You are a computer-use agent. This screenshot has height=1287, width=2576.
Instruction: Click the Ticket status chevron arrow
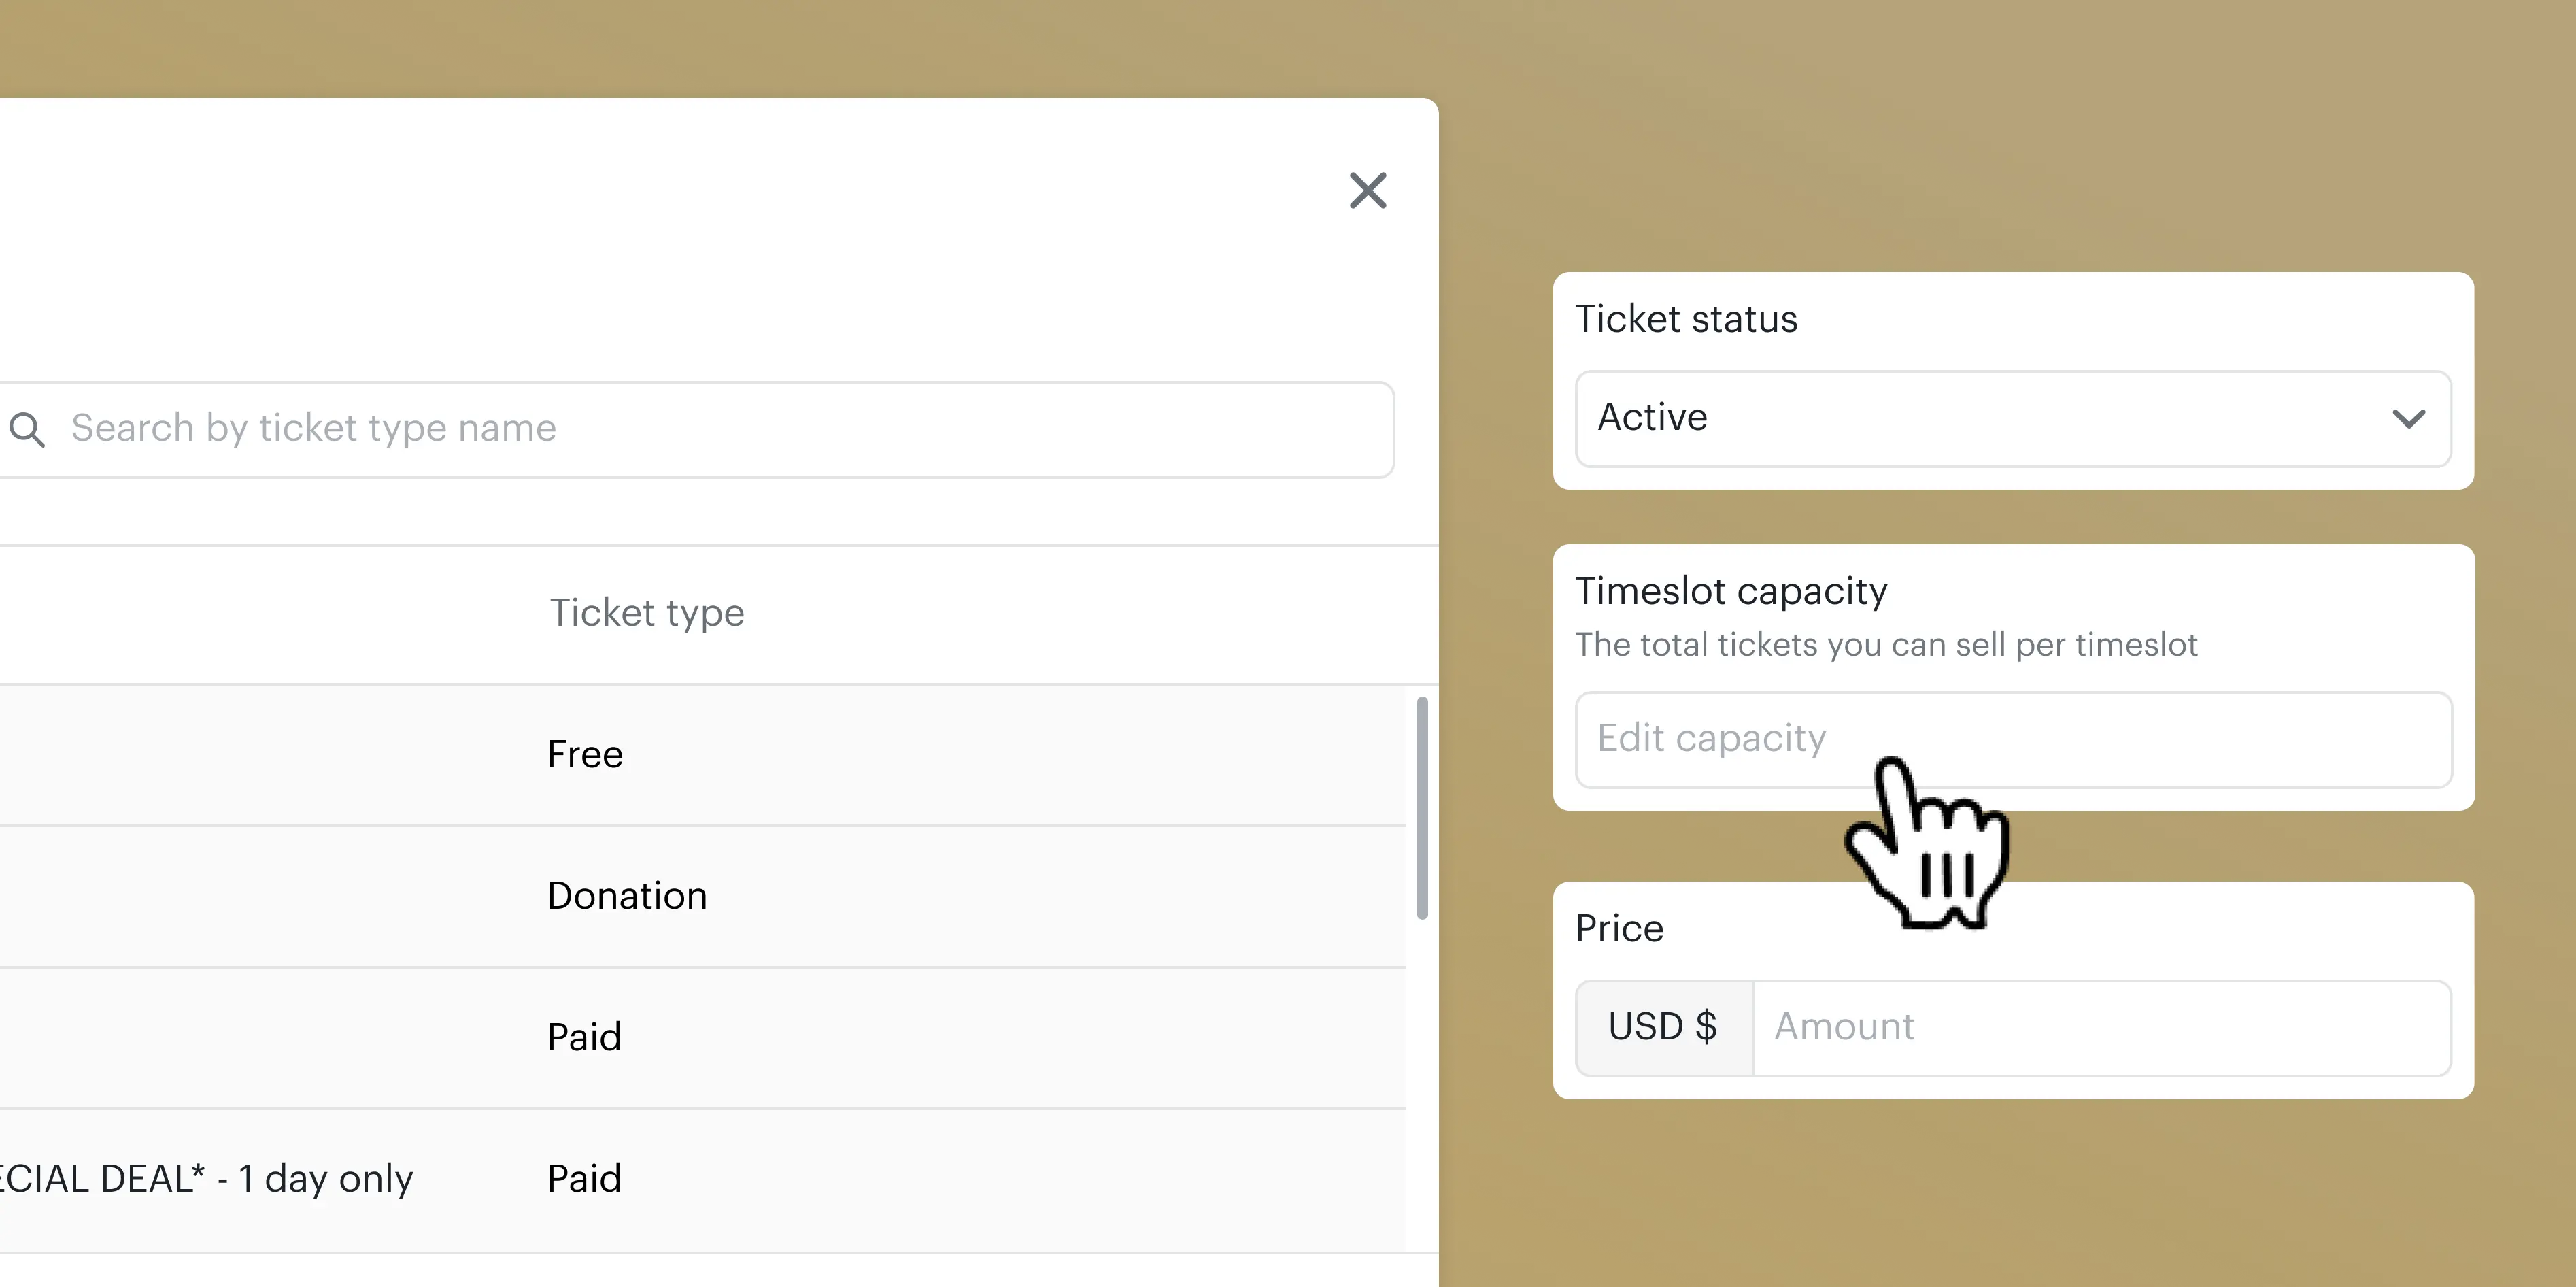coord(2408,418)
